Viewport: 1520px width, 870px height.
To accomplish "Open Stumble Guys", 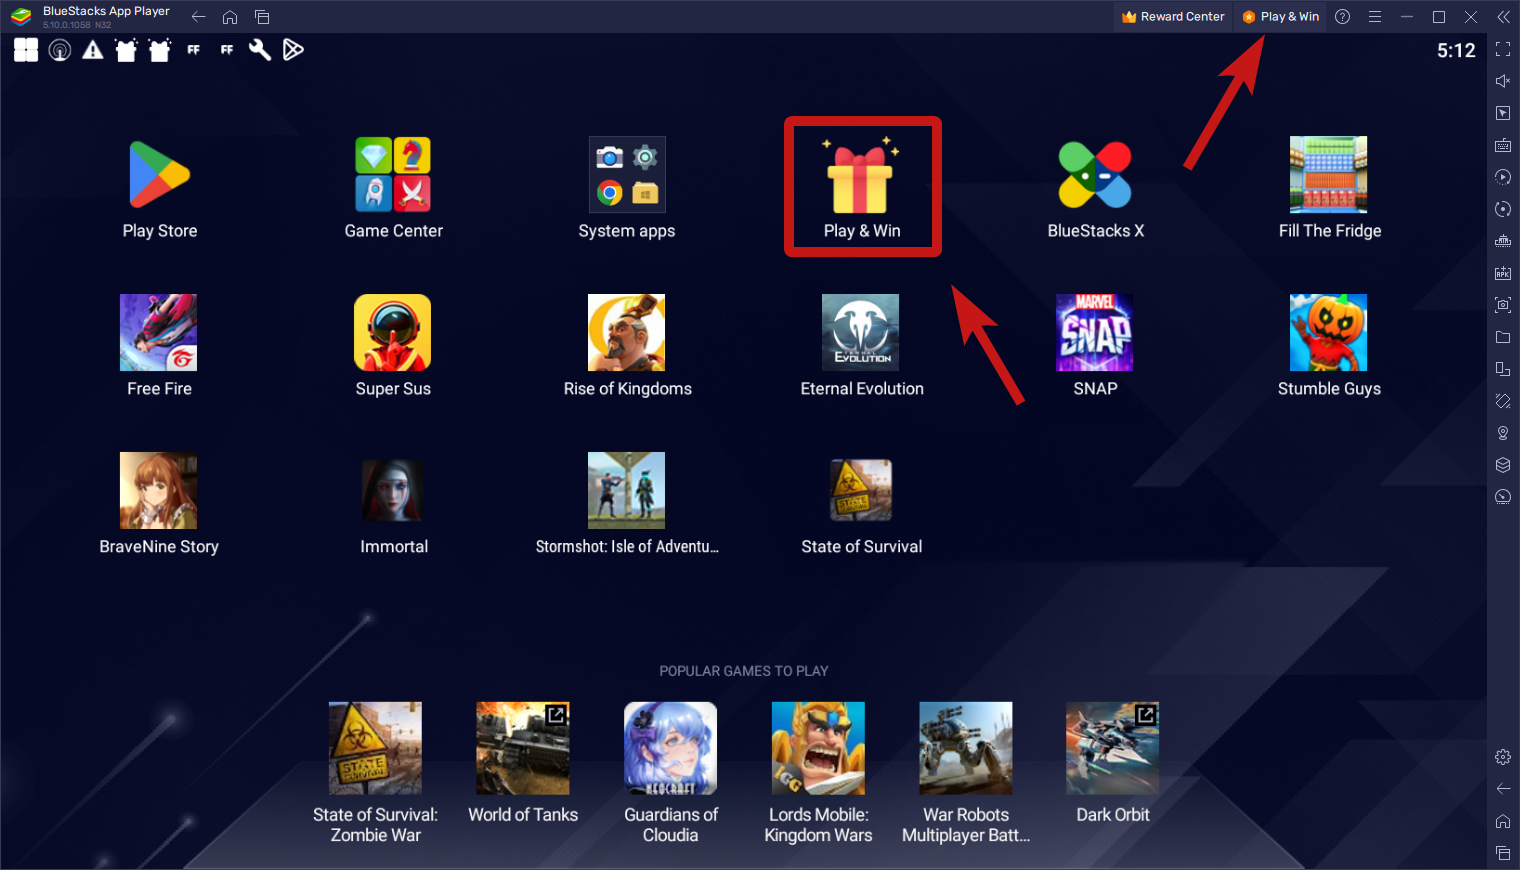I will coord(1329,333).
